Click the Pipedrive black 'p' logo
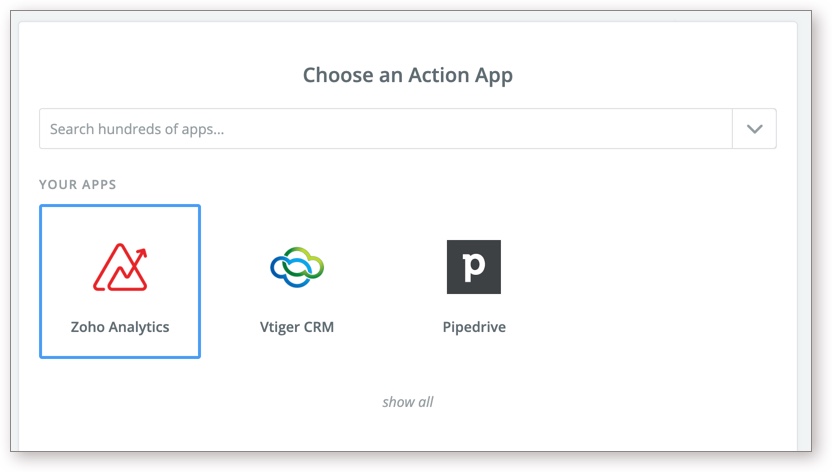Viewport: 832px width, 472px height. tap(474, 267)
